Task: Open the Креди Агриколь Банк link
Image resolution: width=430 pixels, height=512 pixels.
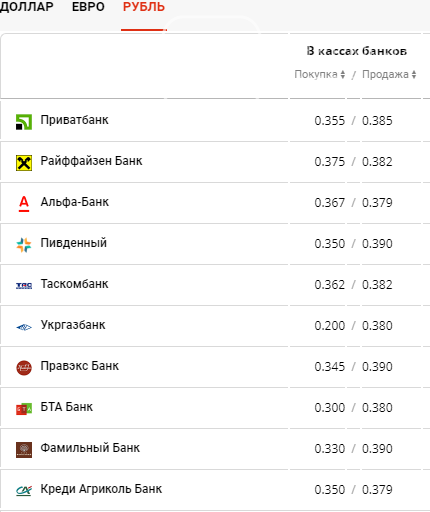Action: (x=101, y=489)
